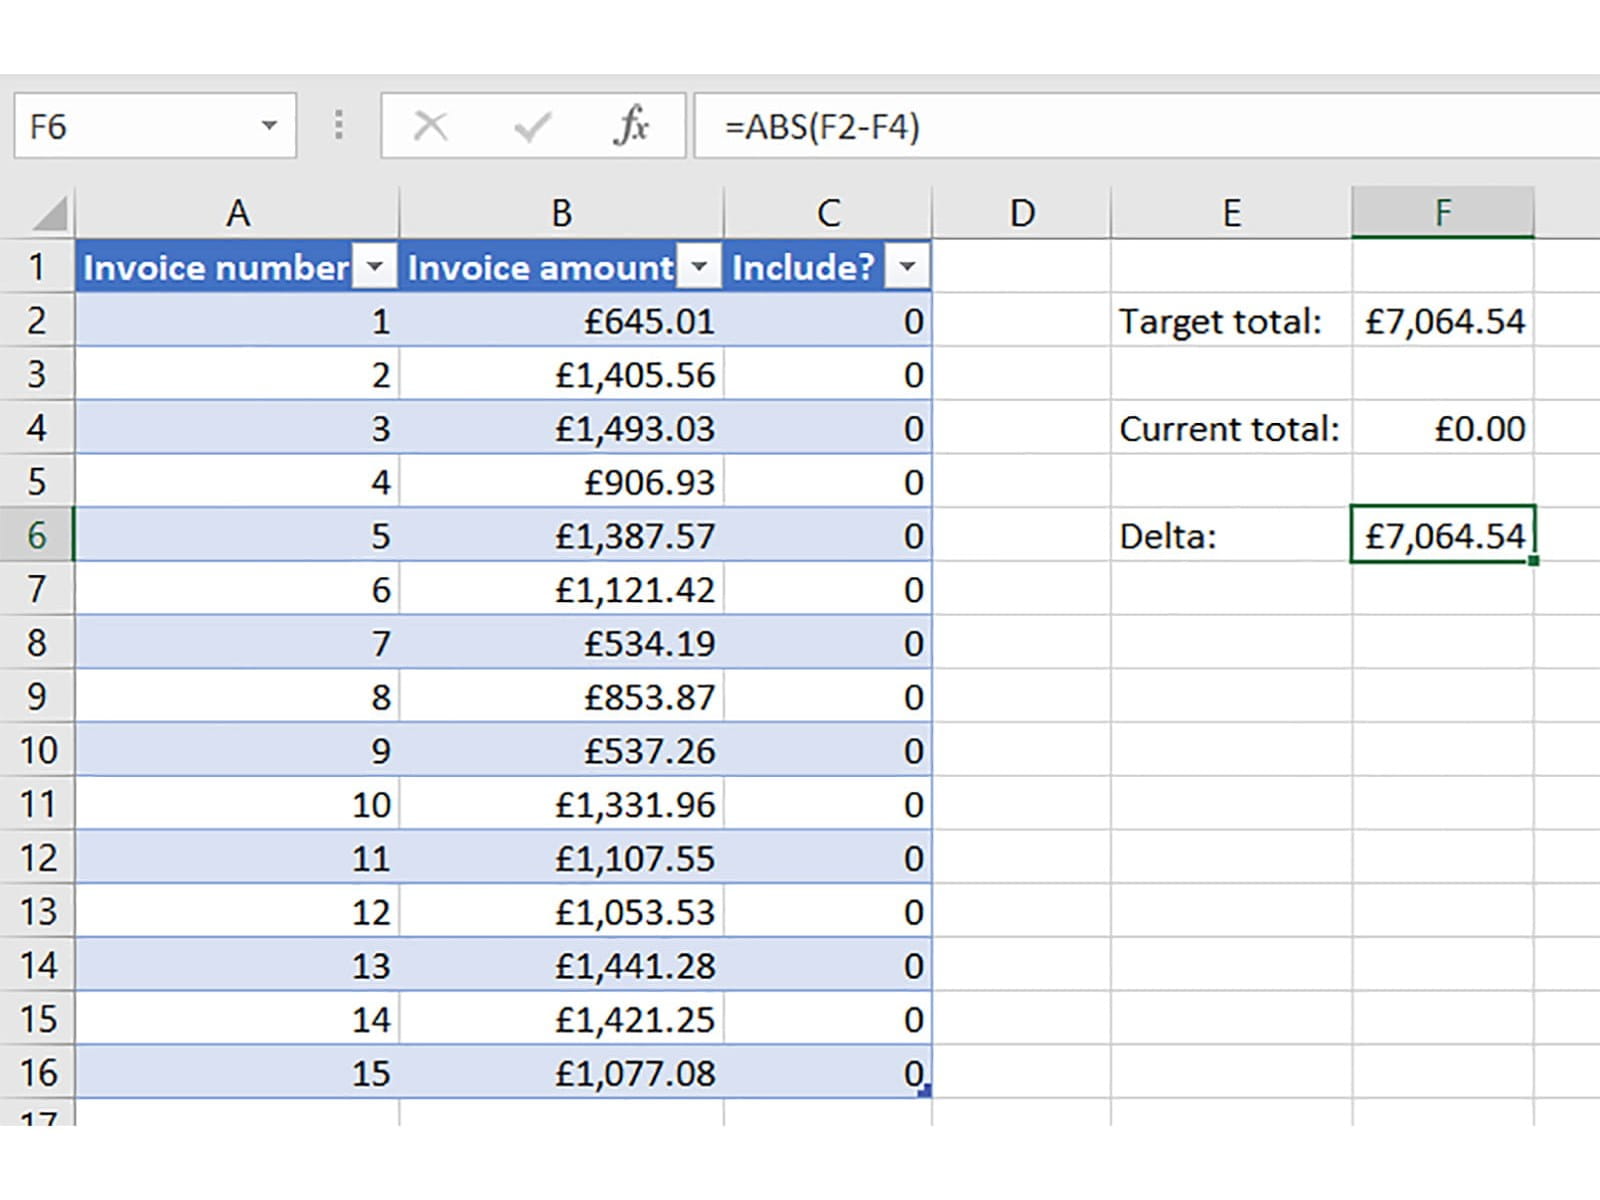This screenshot has height=1200, width=1600.
Task: Open the Invoice amount filter dropdown
Action: coord(700,267)
